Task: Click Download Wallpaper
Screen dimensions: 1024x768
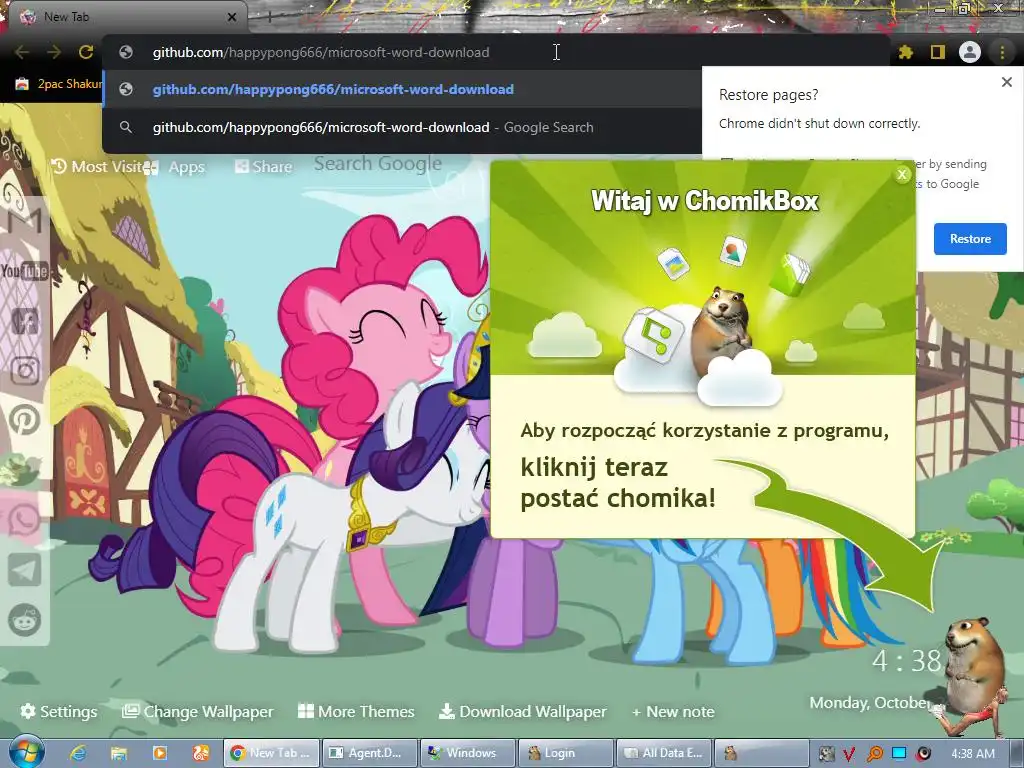Action: coord(522,712)
